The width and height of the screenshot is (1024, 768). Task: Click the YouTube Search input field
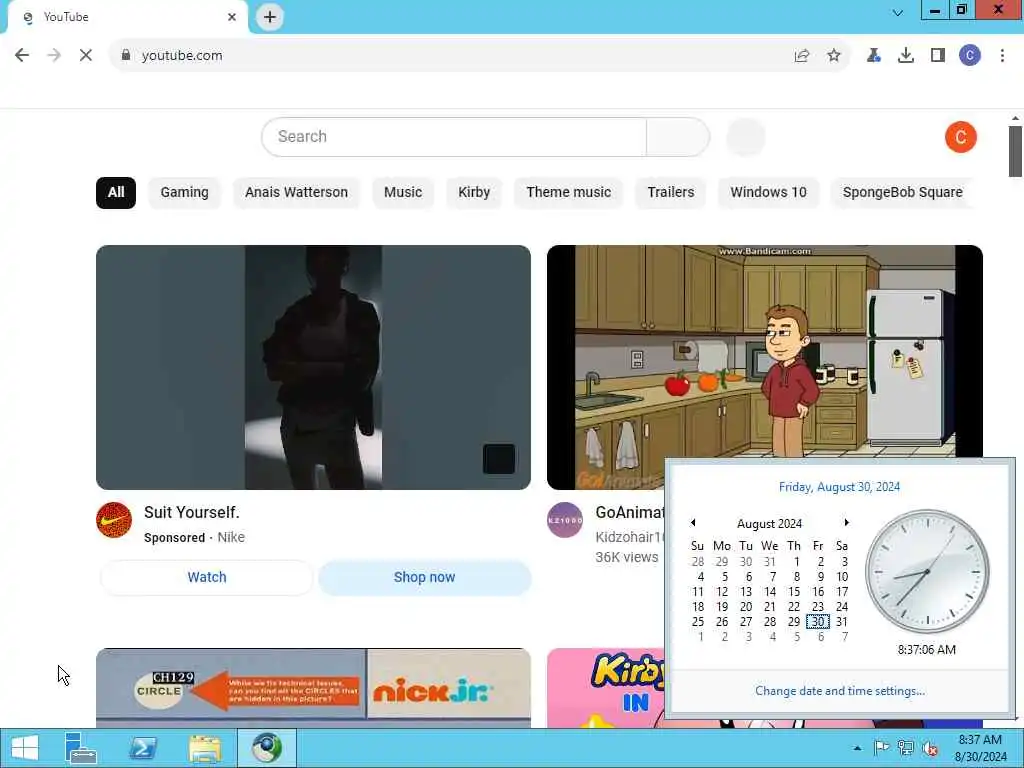click(454, 136)
